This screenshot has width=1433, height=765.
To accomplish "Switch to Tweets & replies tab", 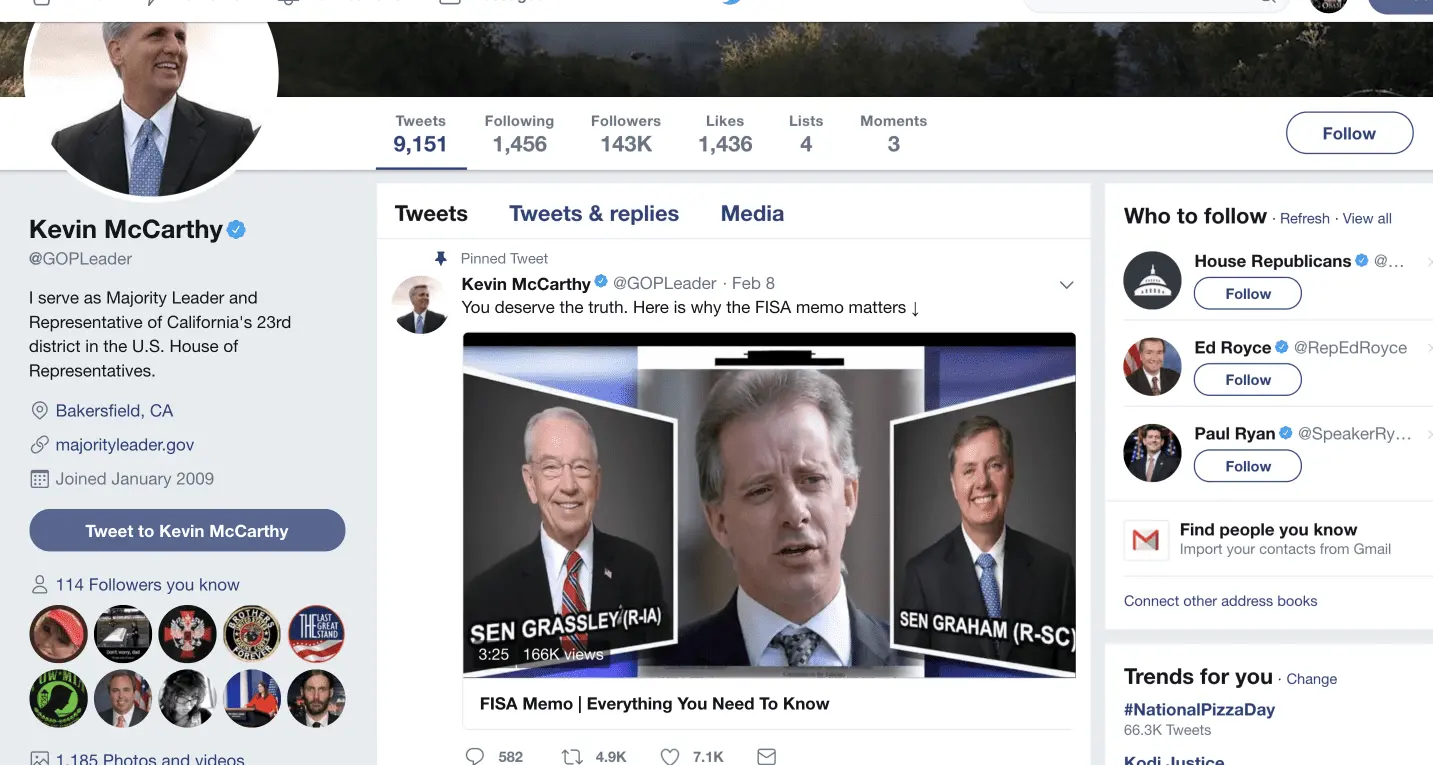I will click(x=594, y=214).
